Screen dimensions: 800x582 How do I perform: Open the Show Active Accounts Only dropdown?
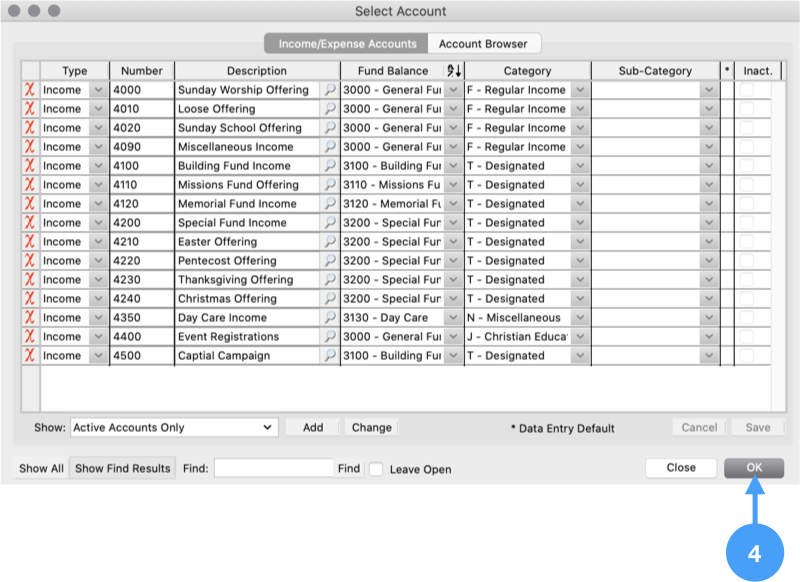[x=172, y=427]
